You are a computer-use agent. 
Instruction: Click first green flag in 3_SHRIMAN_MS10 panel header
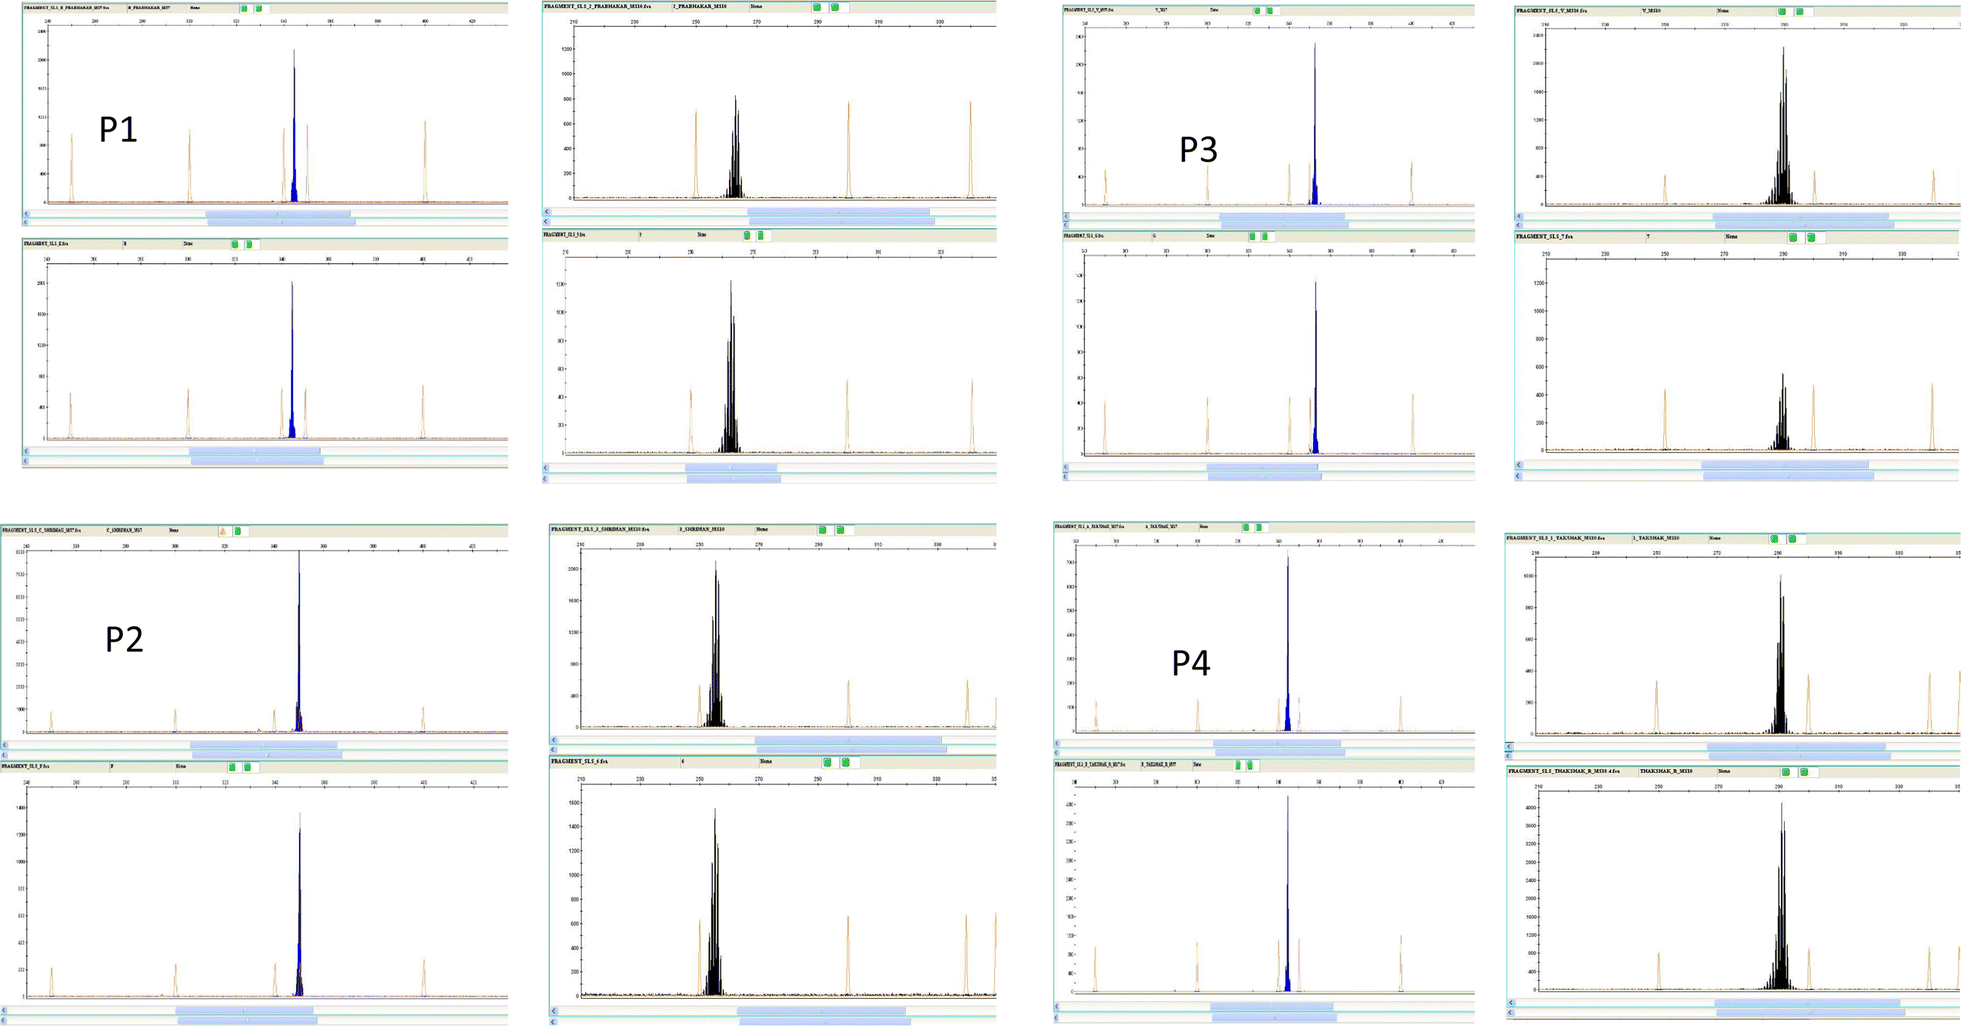[823, 530]
